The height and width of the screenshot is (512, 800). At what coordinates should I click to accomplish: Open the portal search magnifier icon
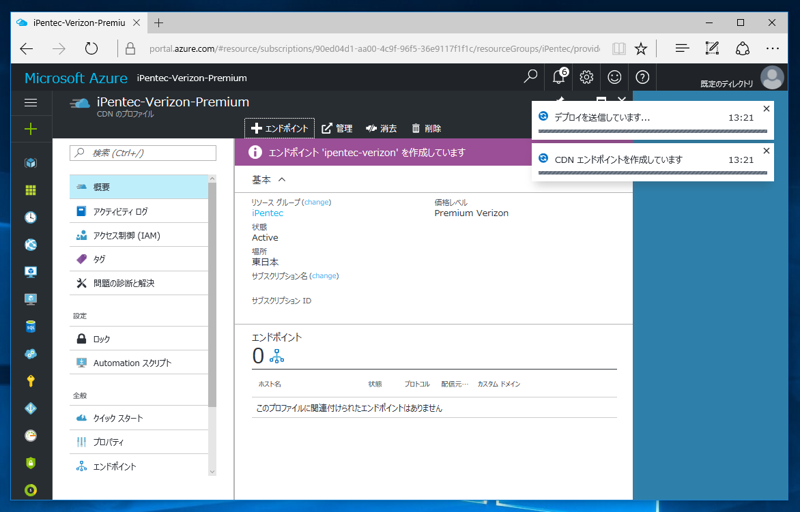click(x=531, y=77)
